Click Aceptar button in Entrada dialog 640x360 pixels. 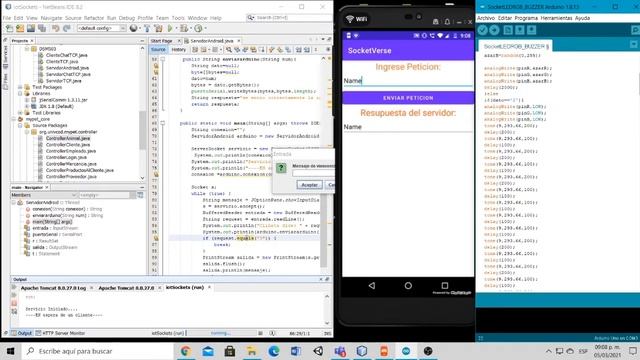point(309,185)
